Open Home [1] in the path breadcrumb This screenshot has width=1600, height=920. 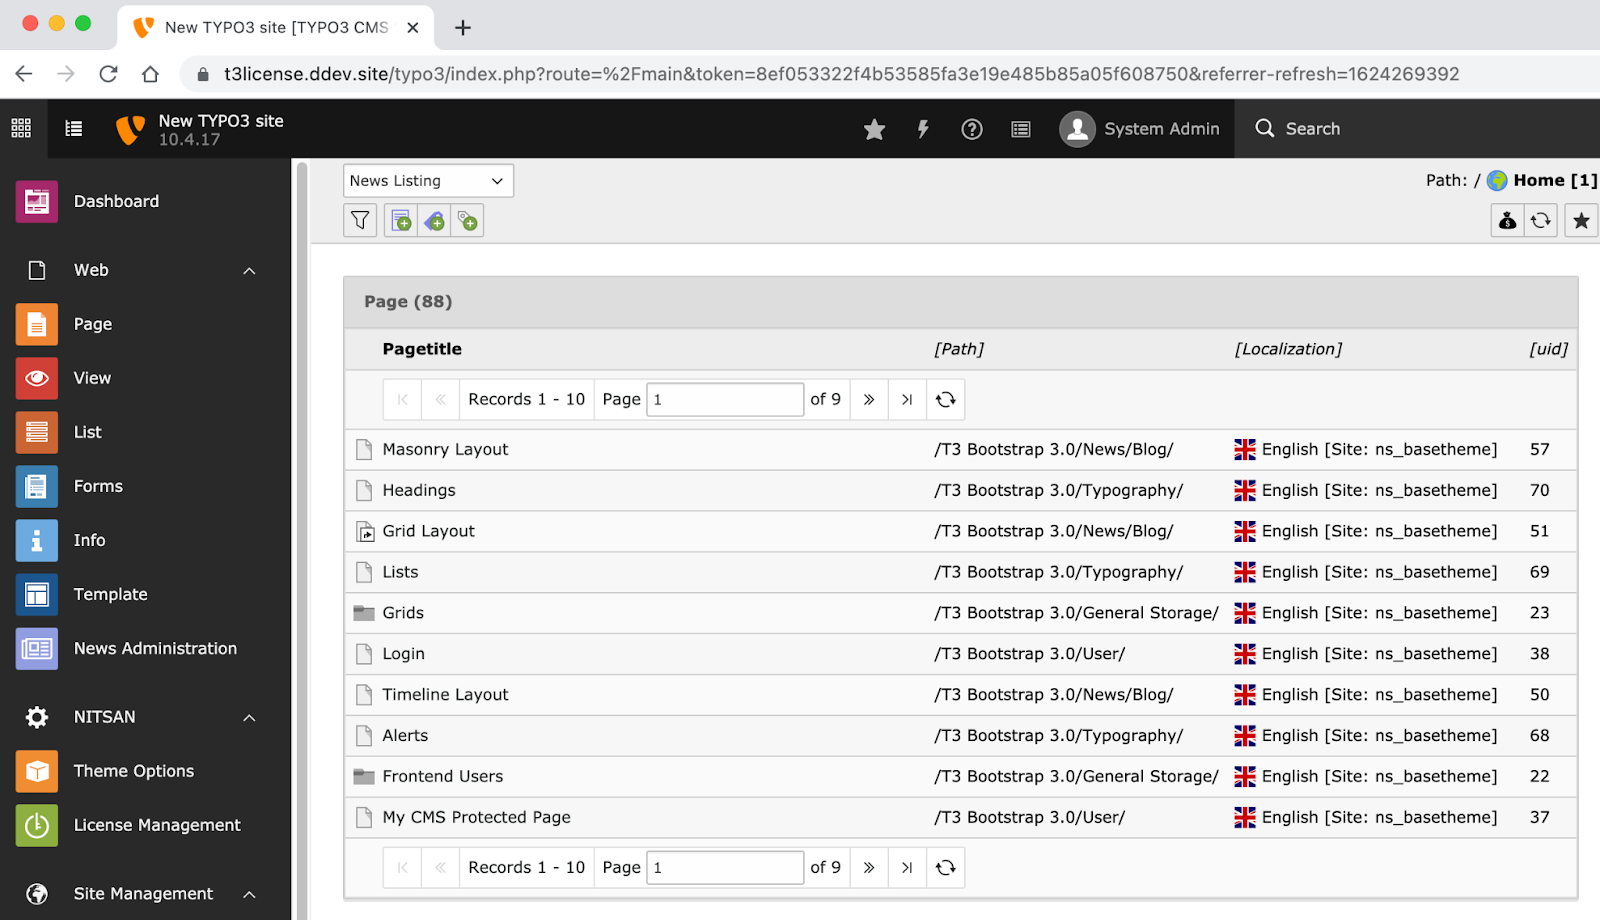pos(1543,180)
